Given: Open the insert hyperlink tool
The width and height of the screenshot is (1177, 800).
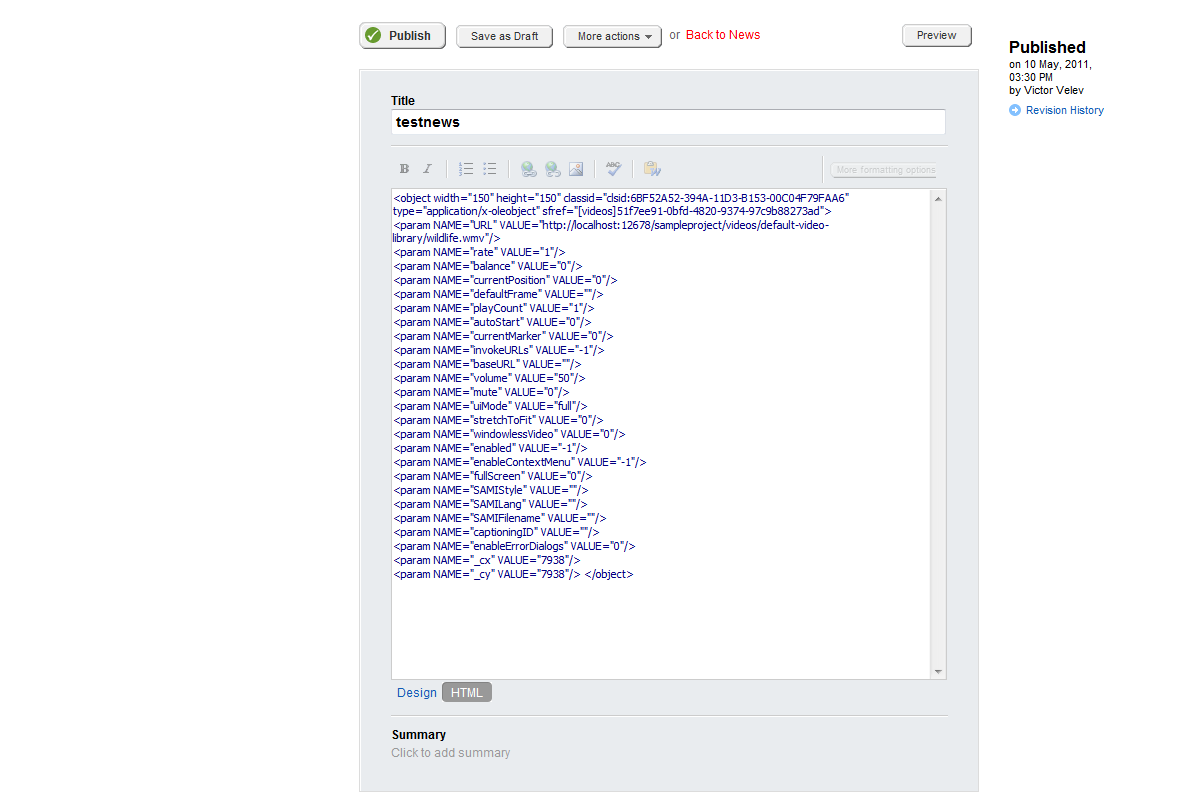Looking at the screenshot, I should [529, 169].
